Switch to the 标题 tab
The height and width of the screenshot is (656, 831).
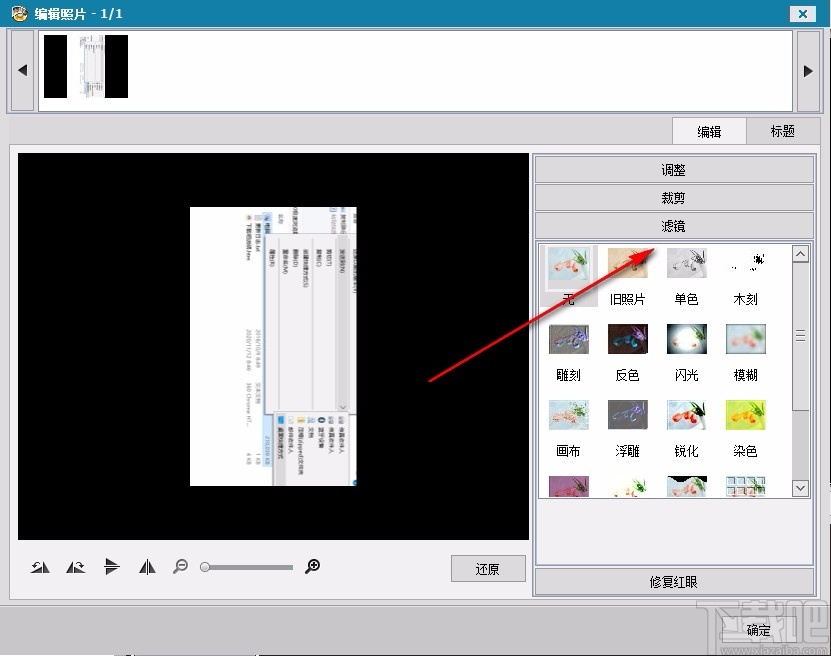[x=783, y=130]
